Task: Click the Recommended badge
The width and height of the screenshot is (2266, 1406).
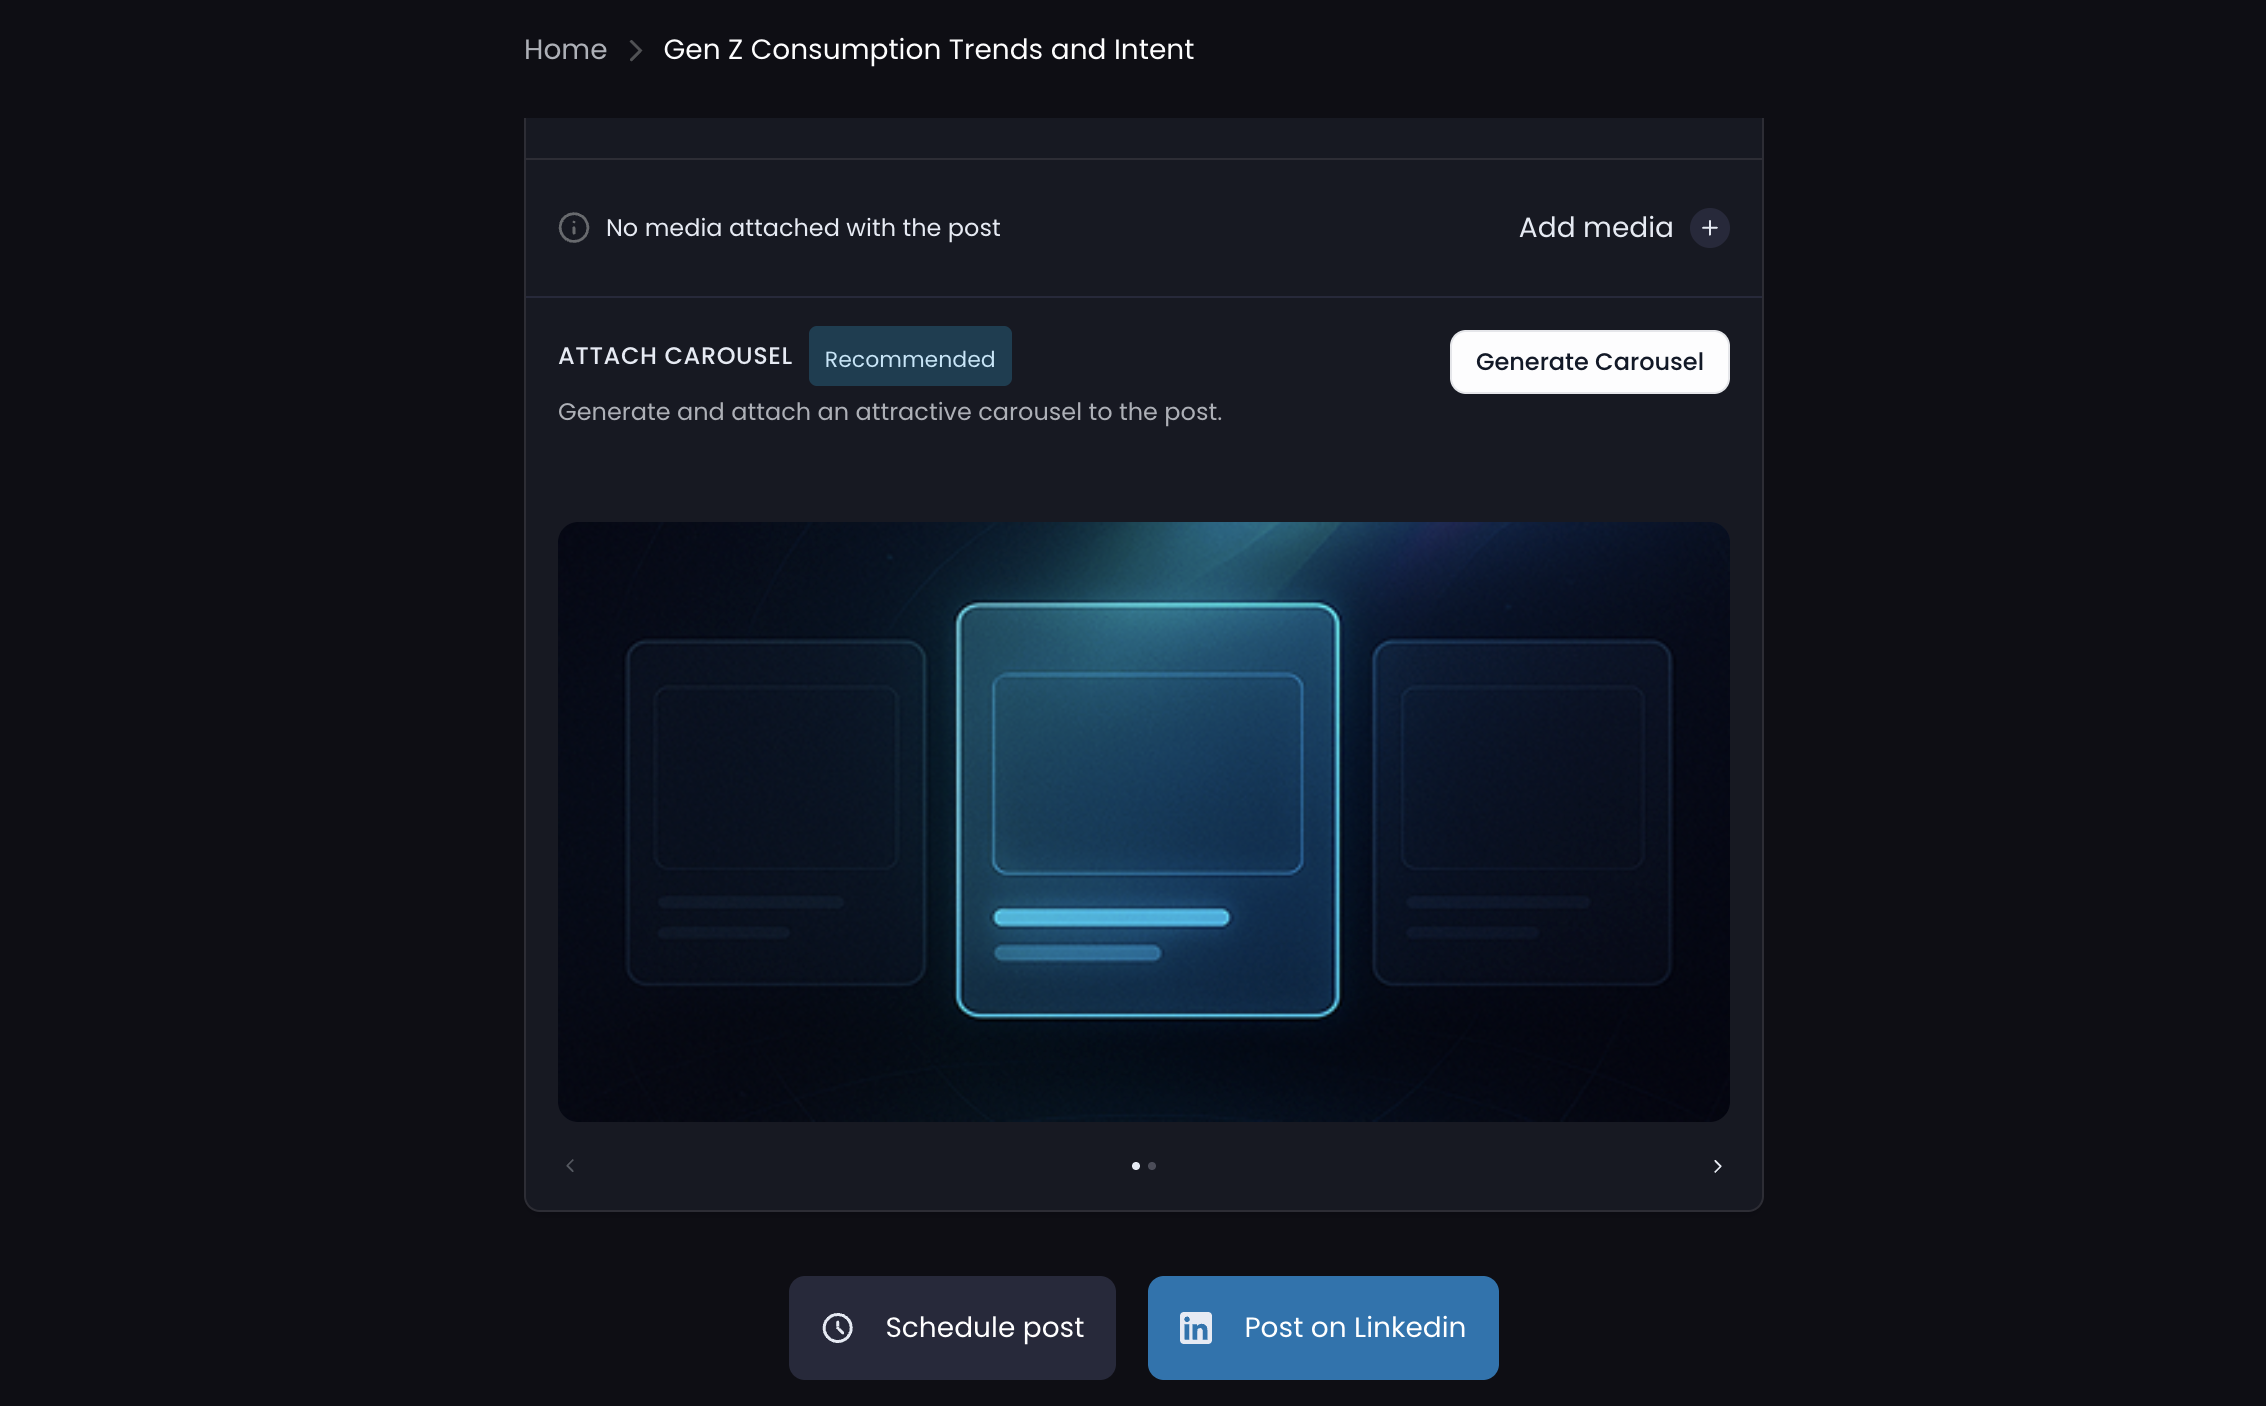Action: coord(910,357)
